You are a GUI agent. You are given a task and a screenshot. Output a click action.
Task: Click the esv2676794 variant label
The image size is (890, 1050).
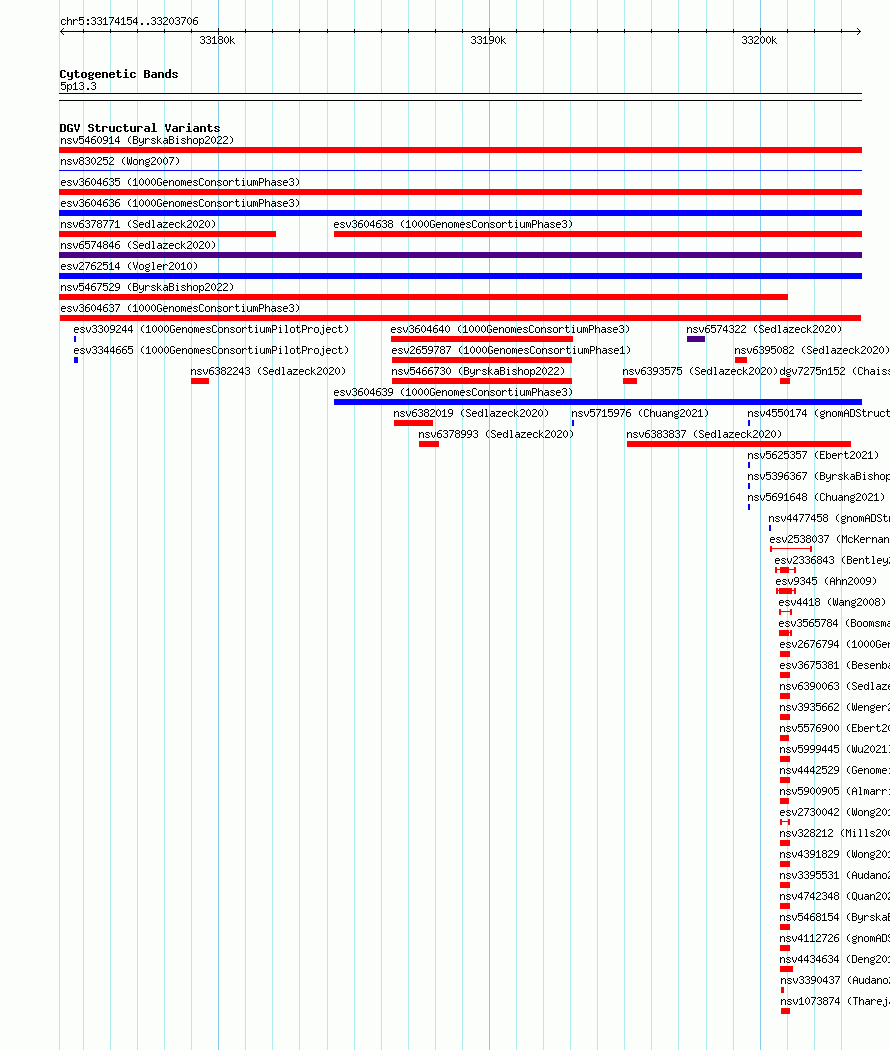point(834,644)
